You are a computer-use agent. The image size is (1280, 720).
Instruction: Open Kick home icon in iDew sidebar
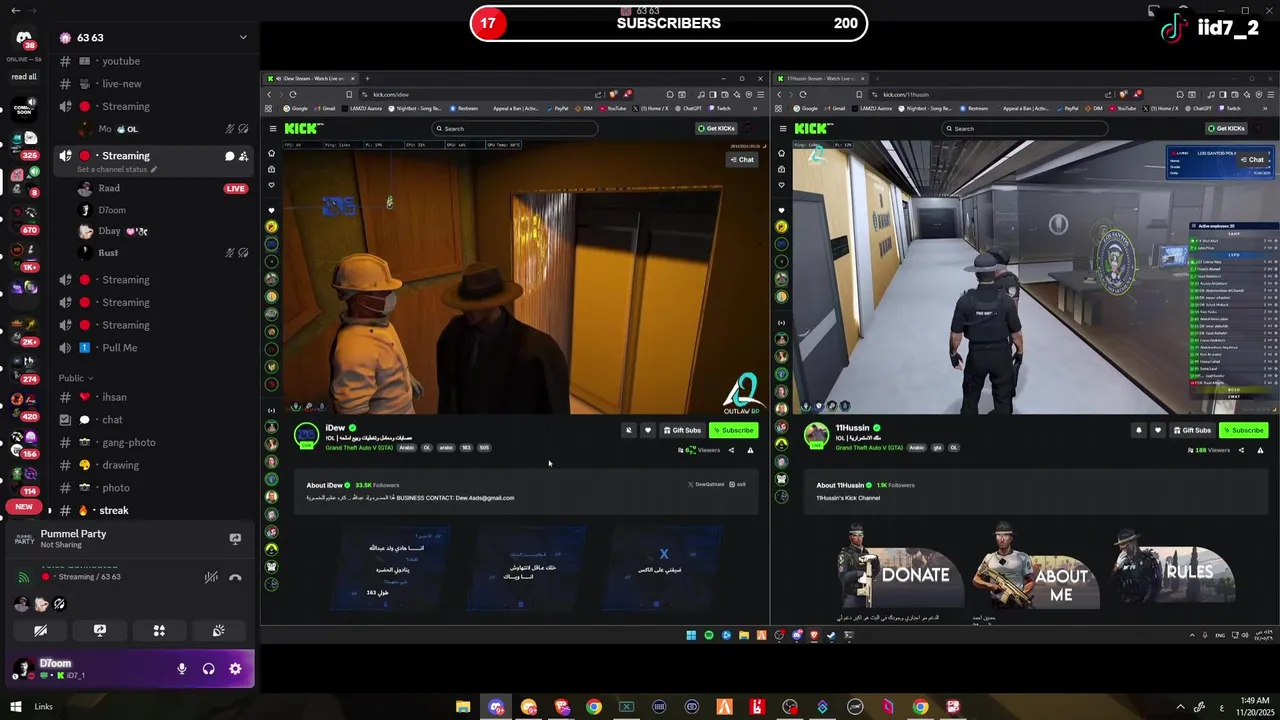pos(271,153)
